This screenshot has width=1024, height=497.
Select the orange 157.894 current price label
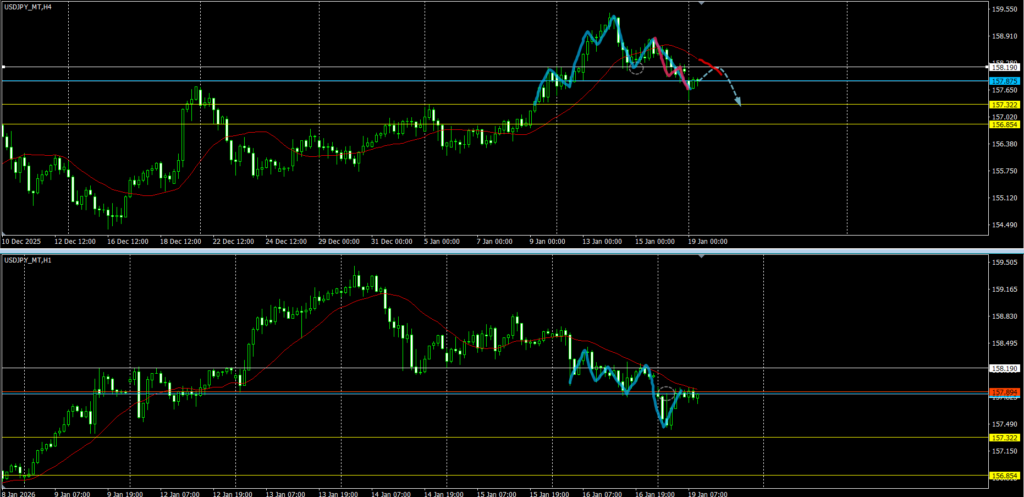click(1005, 391)
